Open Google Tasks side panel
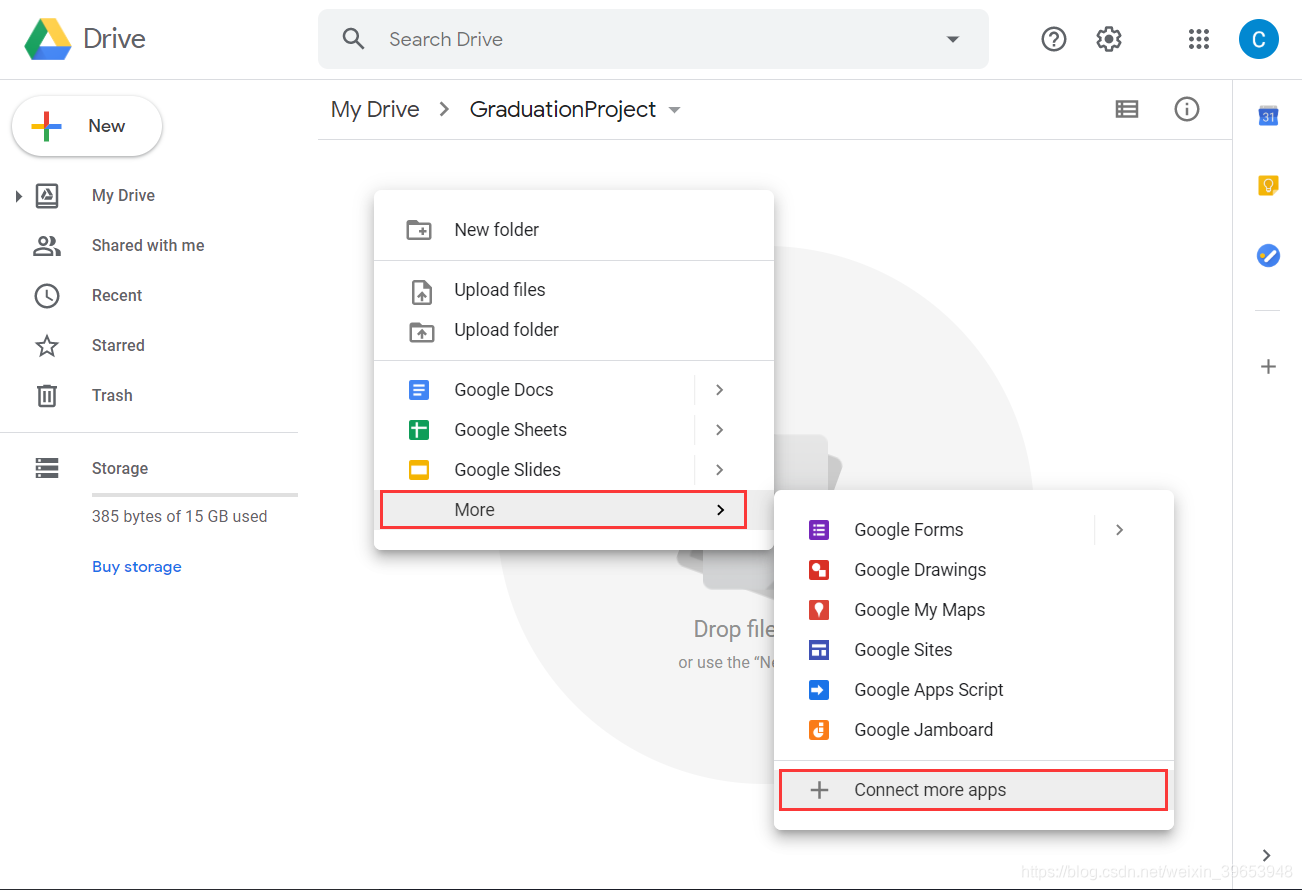This screenshot has height=890, width=1302. (1268, 256)
